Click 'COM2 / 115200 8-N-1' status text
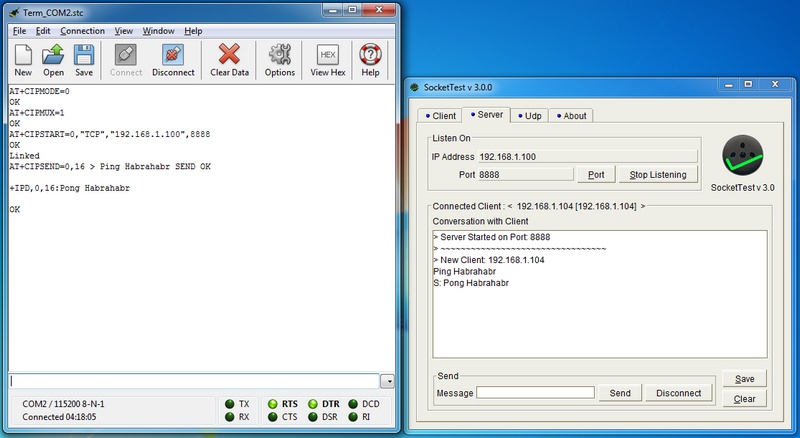 point(63,404)
